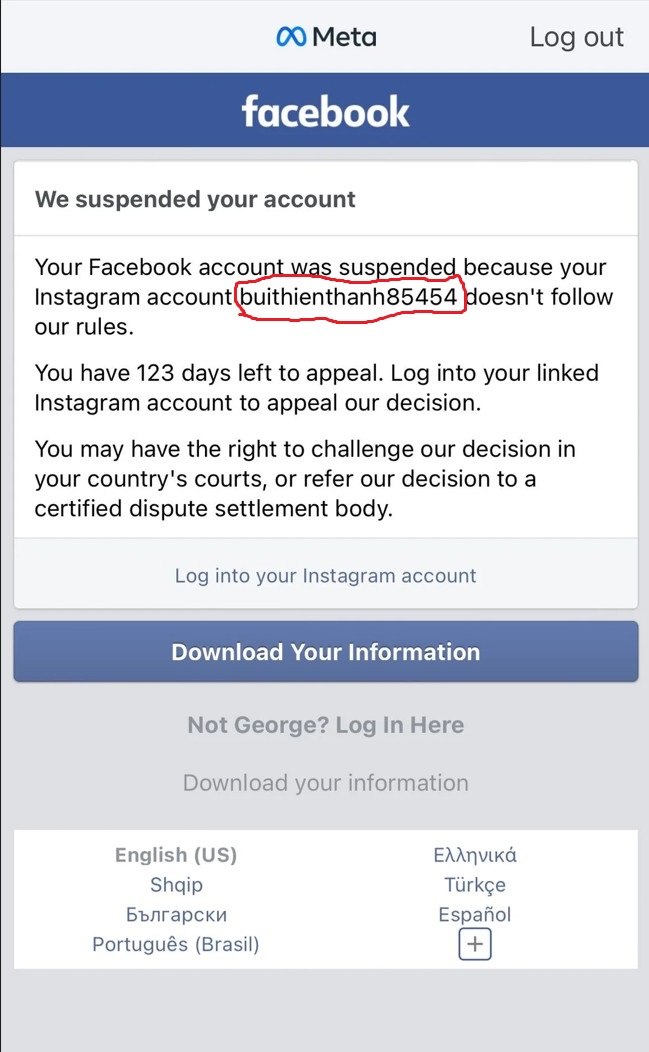This screenshot has height=1052, width=649.
Task: Change language to Türkçe
Action: coord(475,885)
